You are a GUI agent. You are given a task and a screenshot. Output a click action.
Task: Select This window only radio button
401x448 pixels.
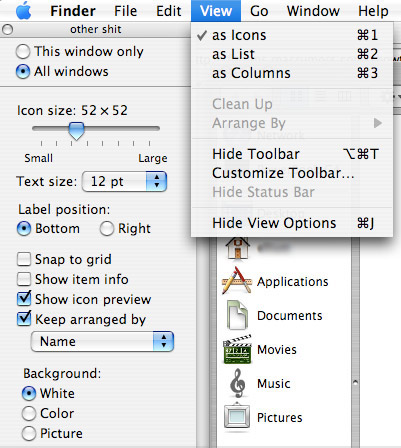pos(23,51)
